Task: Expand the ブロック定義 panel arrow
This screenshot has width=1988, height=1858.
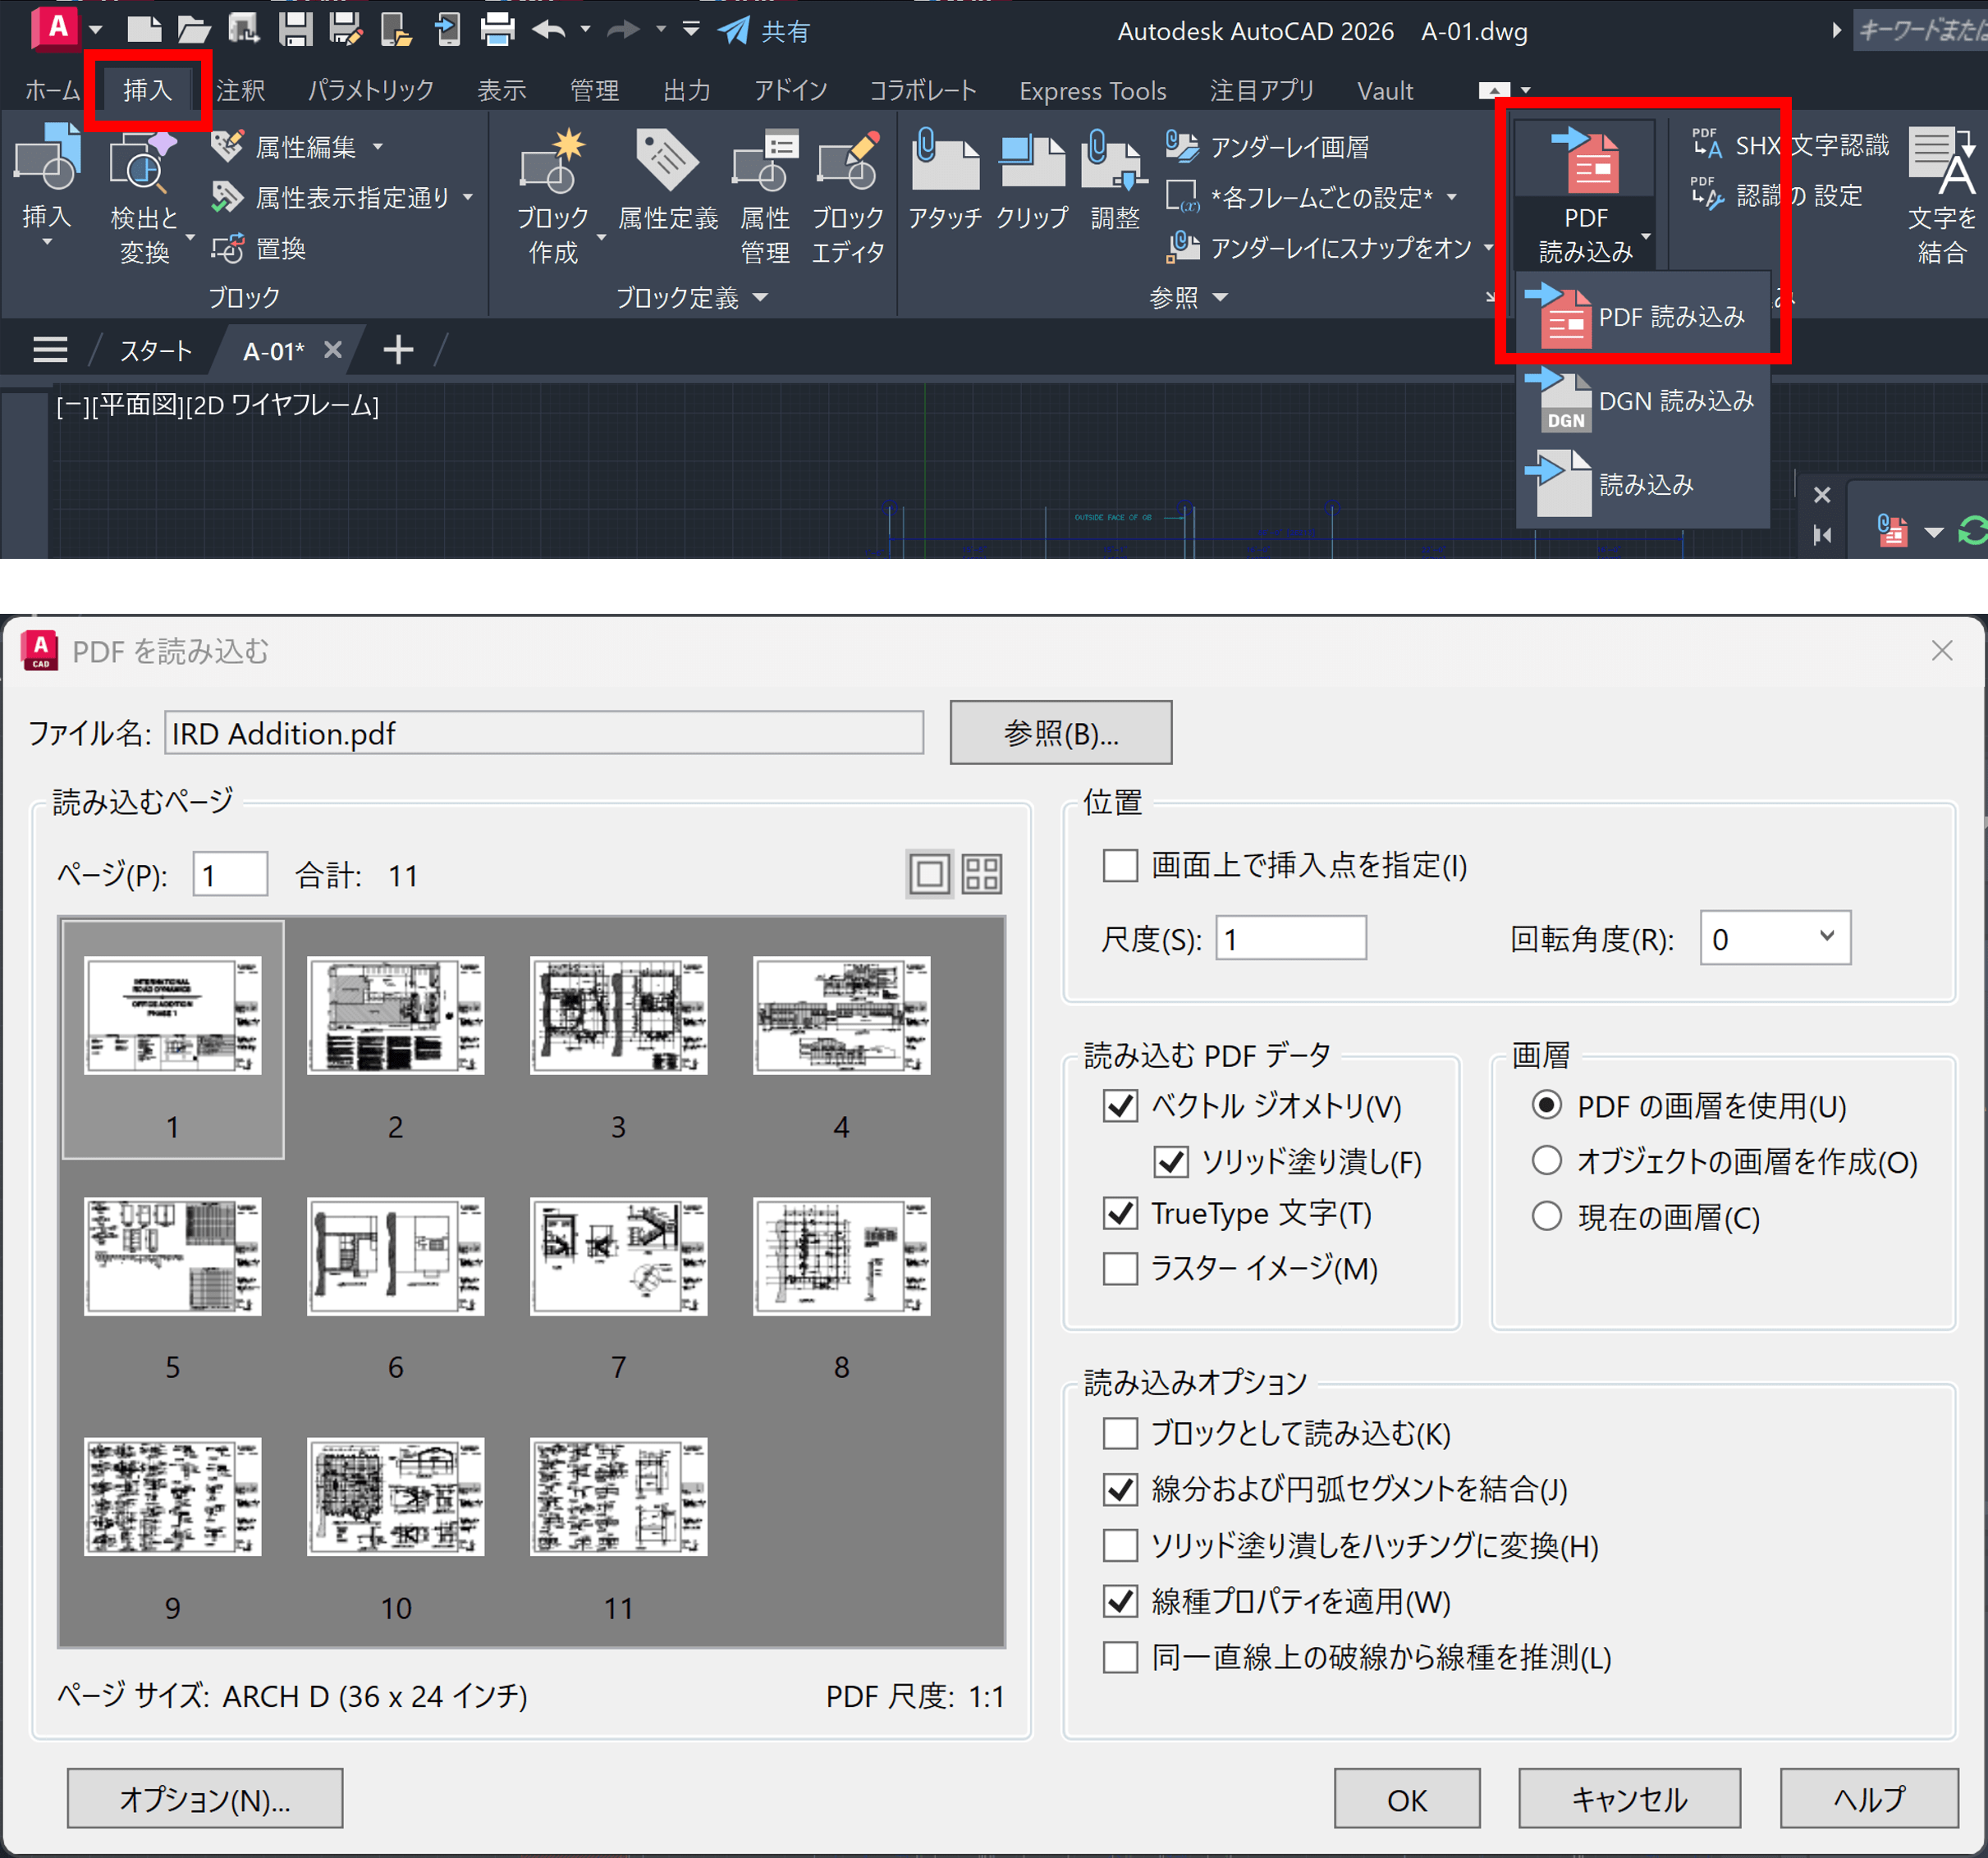Action: click(x=760, y=297)
